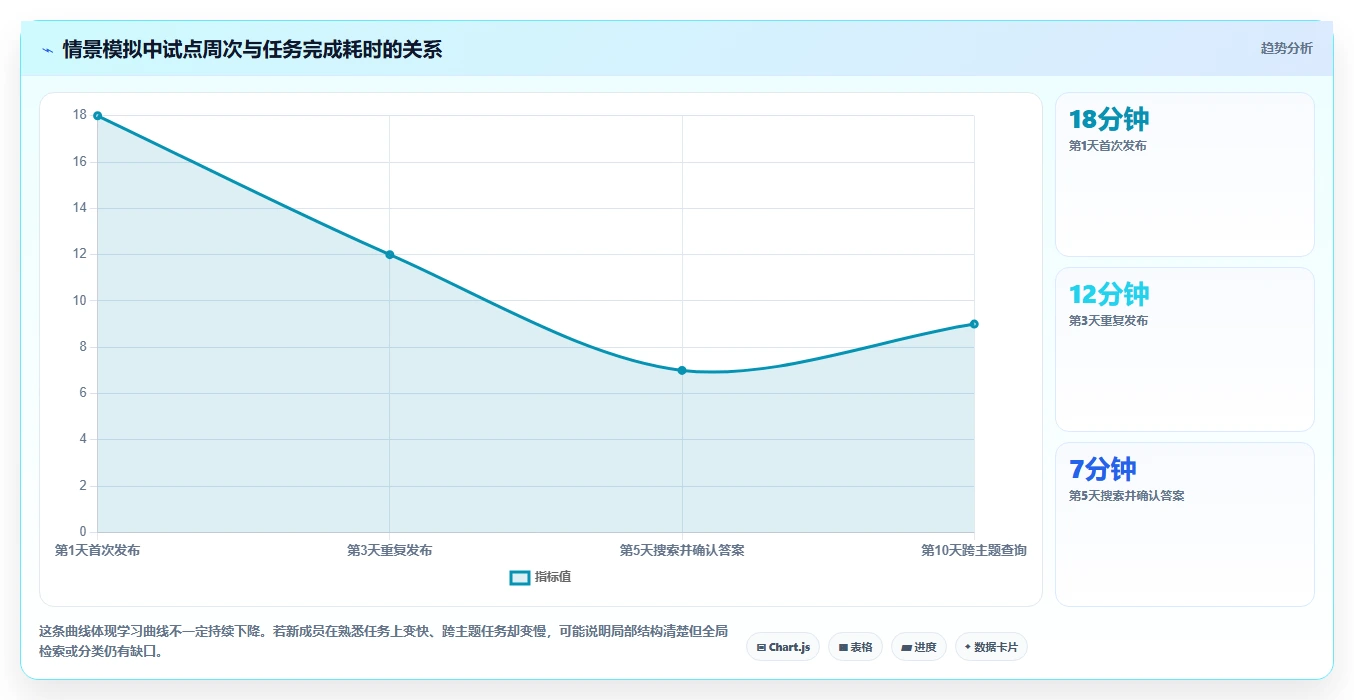The height and width of the screenshot is (700, 1354).
Task: Click the data point at 第5天搜索并确认答案
Action: click(682, 370)
